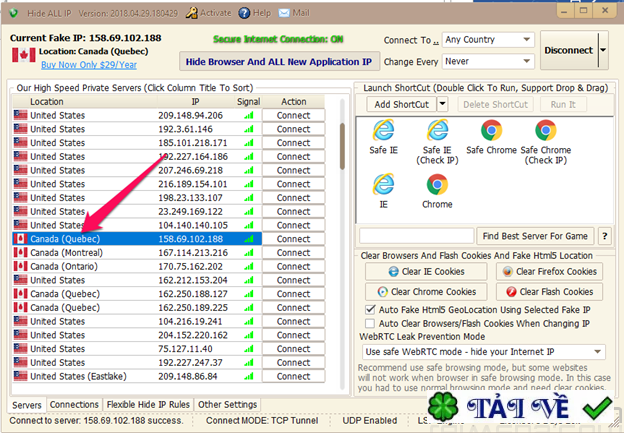The image size is (624, 433).
Task: Select the server row 23.249.169.122
Action: pos(137,211)
